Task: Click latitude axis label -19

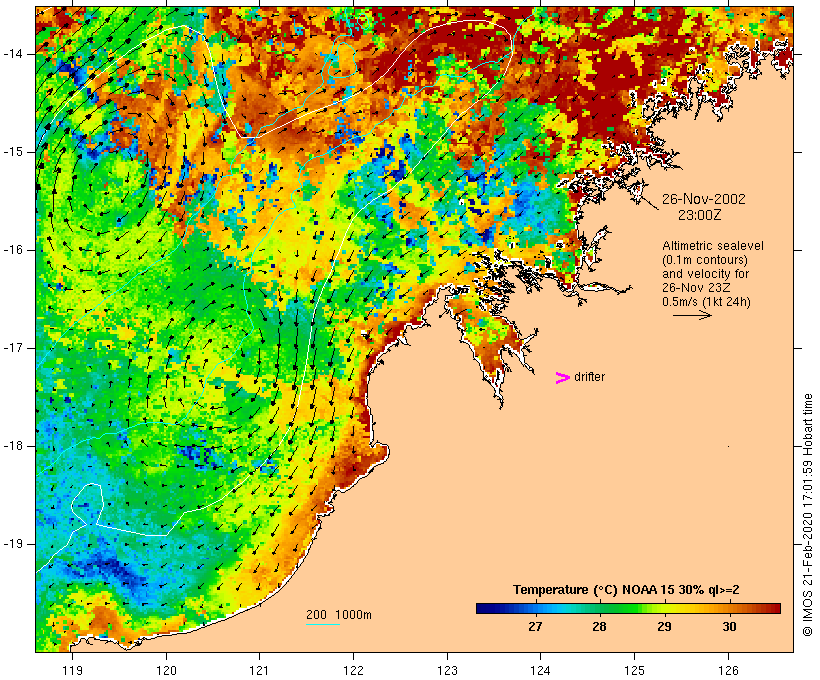Action: click(12, 544)
